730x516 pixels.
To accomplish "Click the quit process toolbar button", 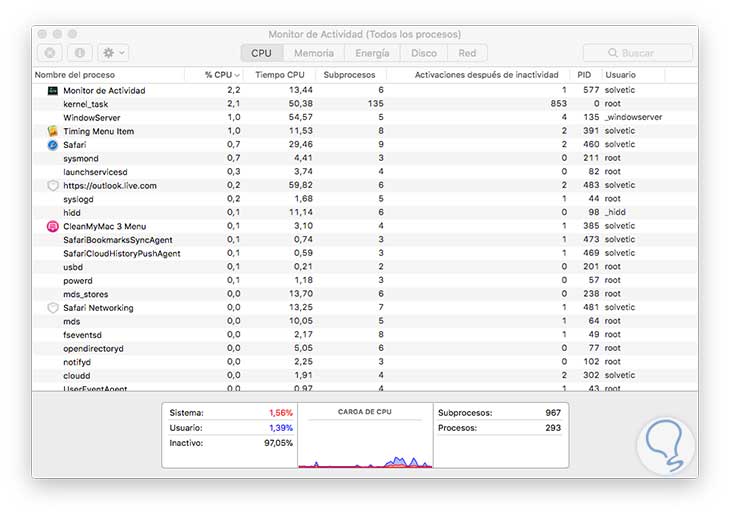I will tap(50, 53).
